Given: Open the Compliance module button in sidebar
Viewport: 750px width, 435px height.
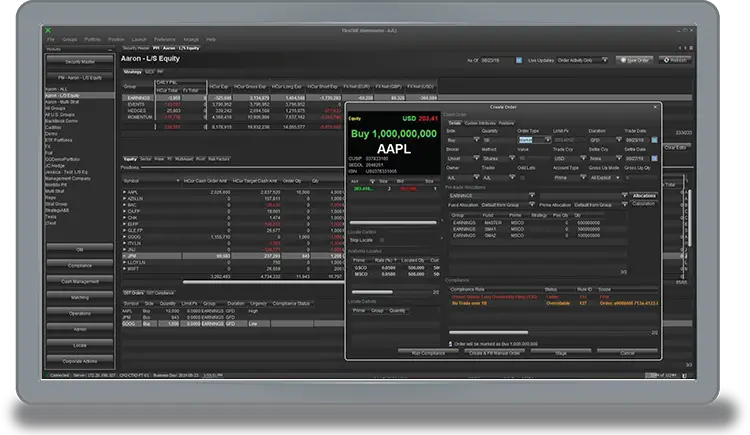Looking at the screenshot, I should (x=79, y=266).
